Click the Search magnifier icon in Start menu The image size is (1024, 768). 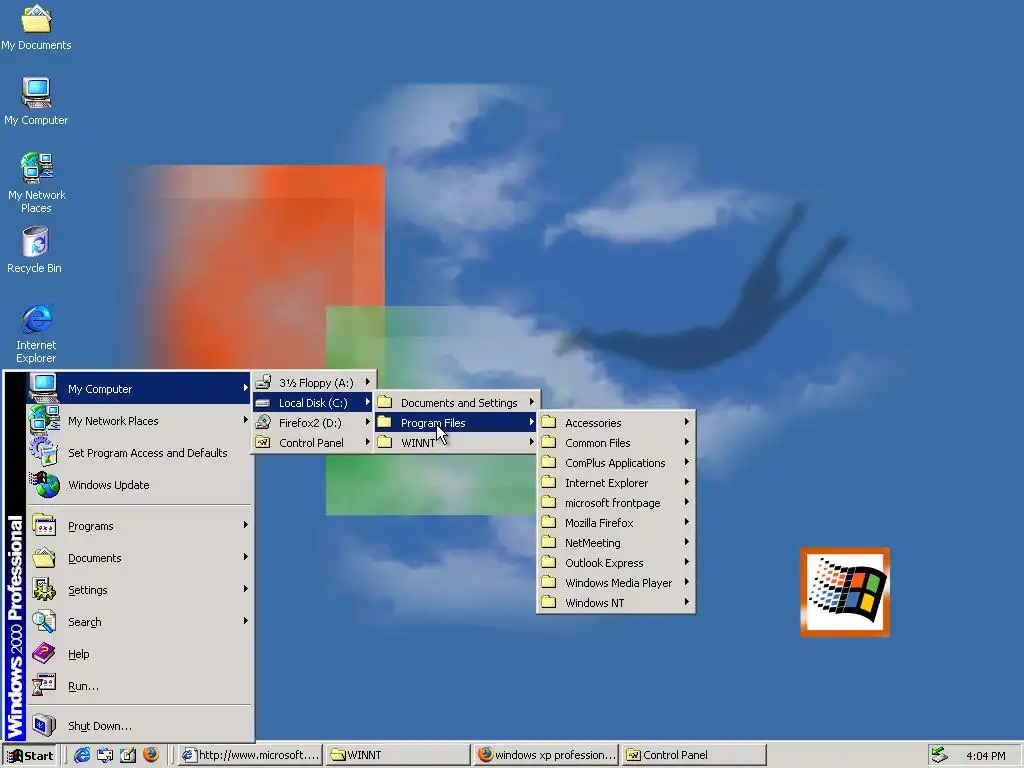(44, 622)
